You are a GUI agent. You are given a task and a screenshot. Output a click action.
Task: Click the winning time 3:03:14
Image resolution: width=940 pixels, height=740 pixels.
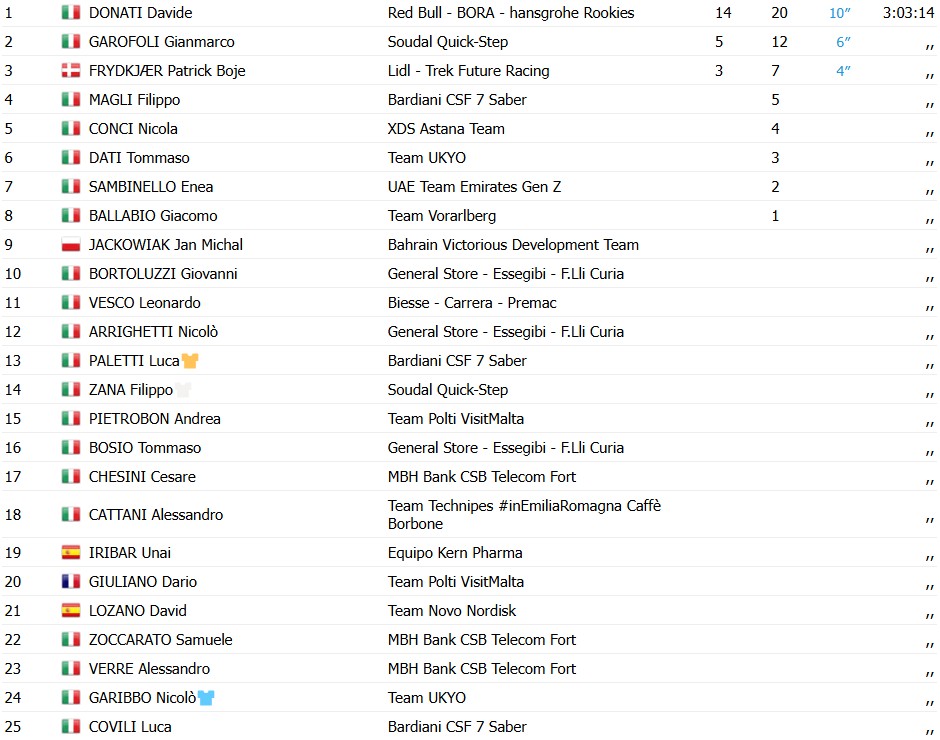click(908, 13)
